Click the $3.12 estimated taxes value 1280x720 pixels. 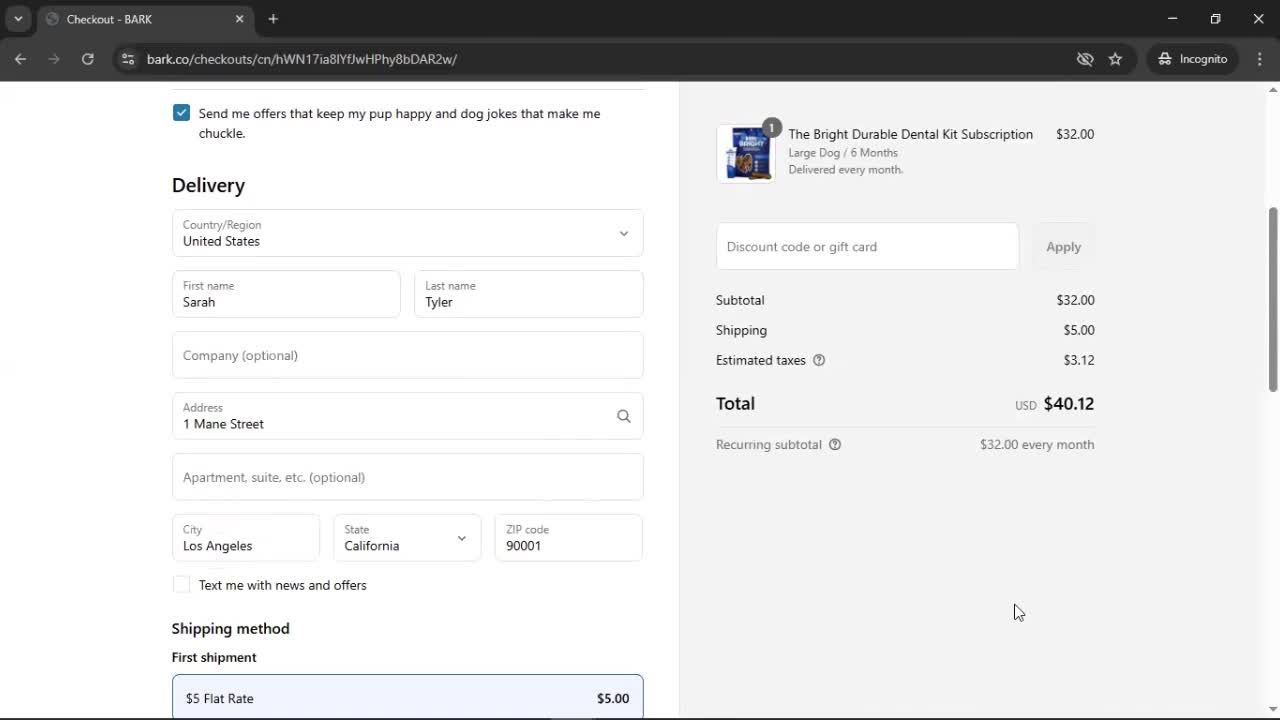pyautogui.click(x=1079, y=360)
